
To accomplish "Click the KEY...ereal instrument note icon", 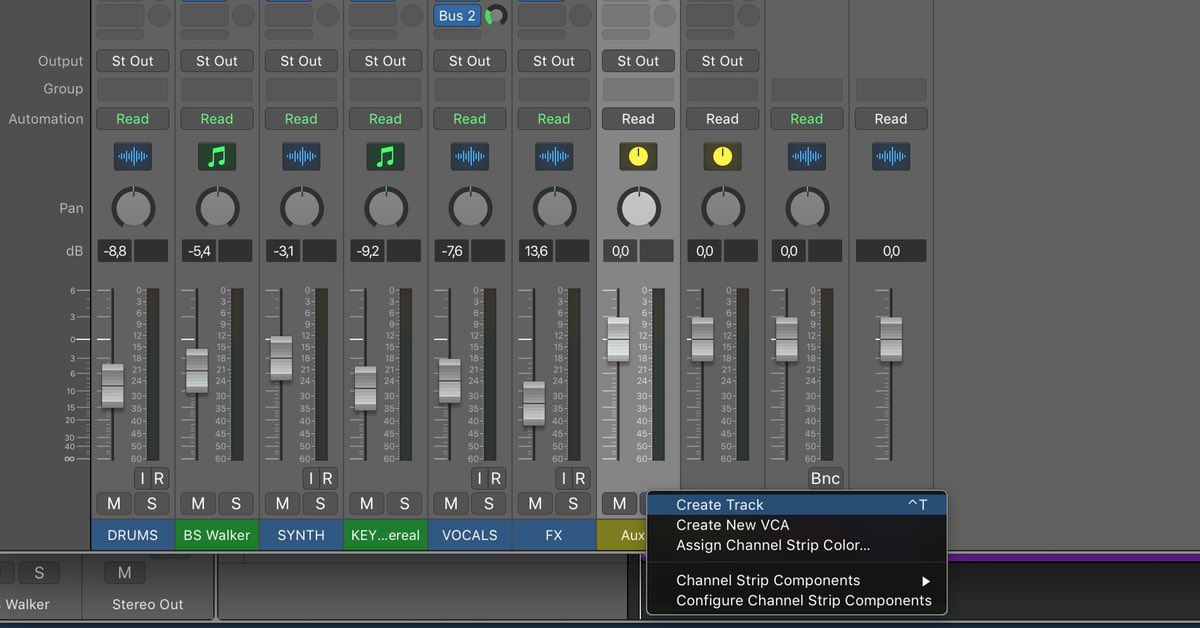I will tap(385, 156).
